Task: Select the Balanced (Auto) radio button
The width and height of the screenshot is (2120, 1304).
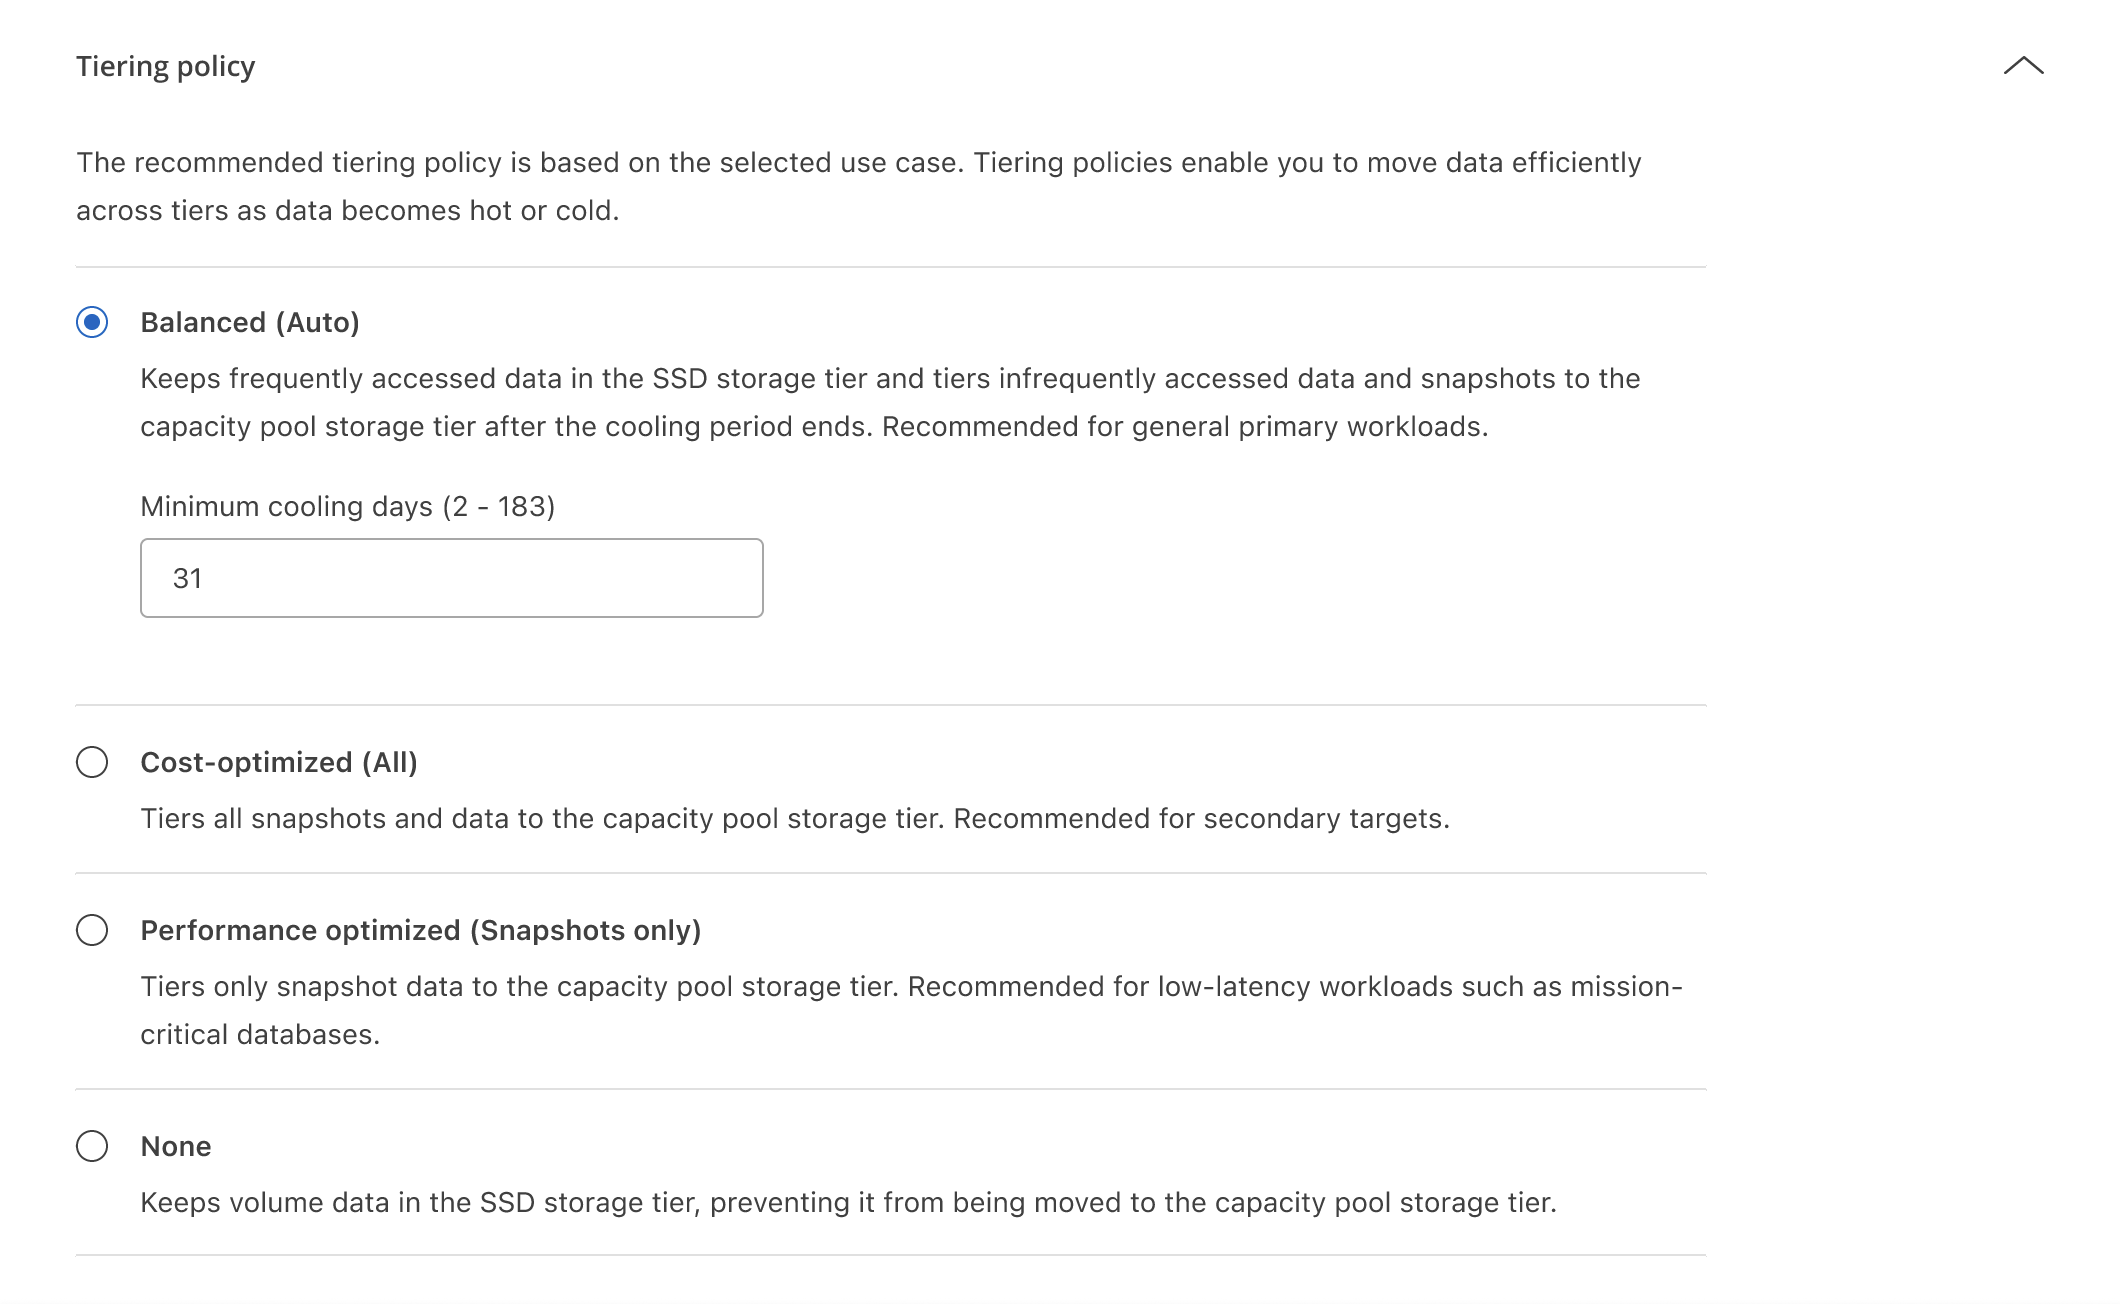Action: point(92,322)
